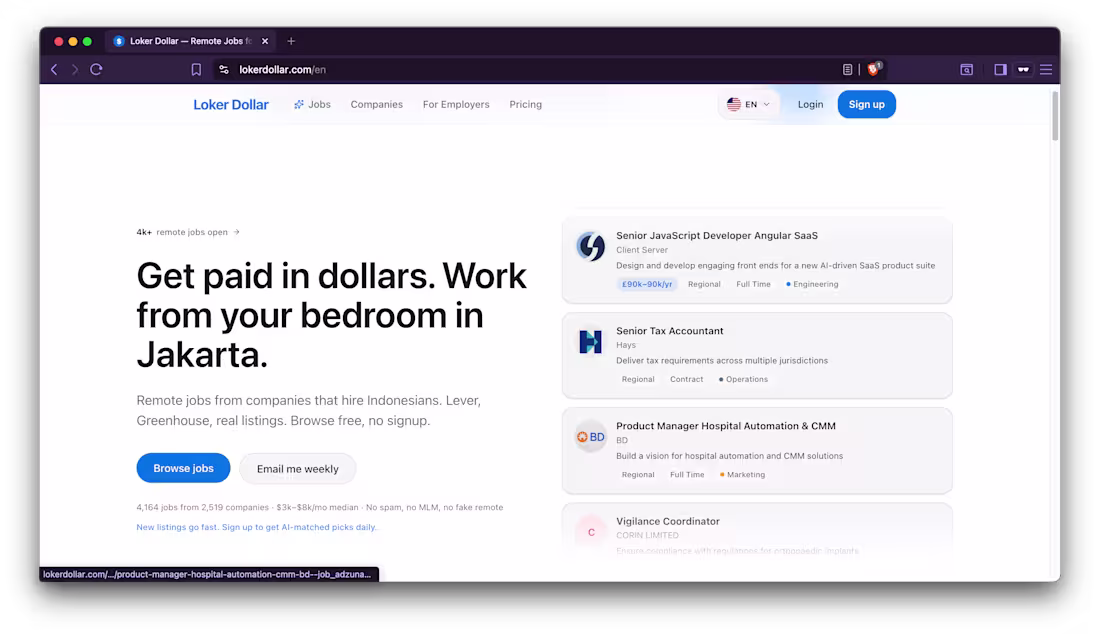Expand the EN language dropdown
Viewport: 1100px width, 634px height.
pos(749,104)
